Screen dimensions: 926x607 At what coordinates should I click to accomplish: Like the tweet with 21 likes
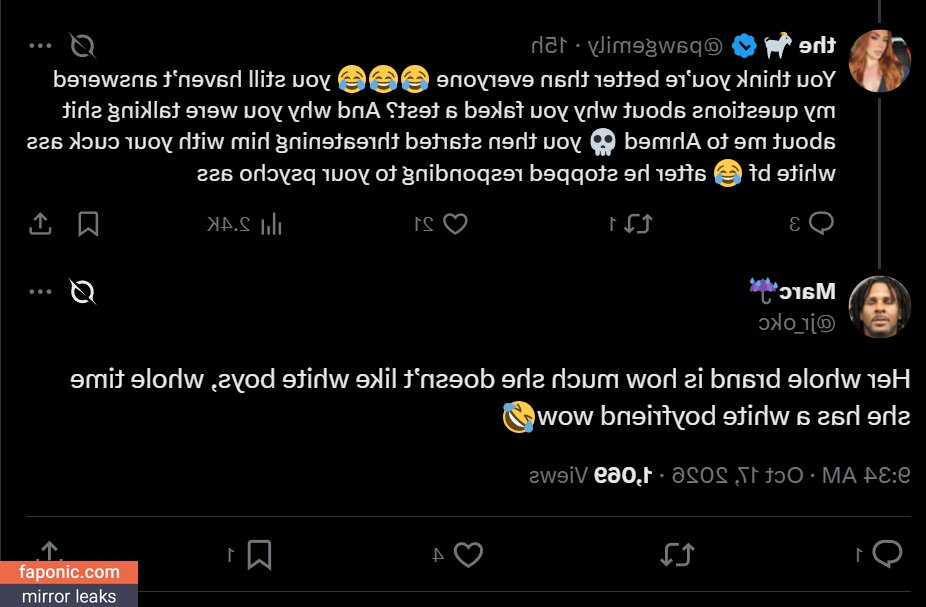coord(441,224)
